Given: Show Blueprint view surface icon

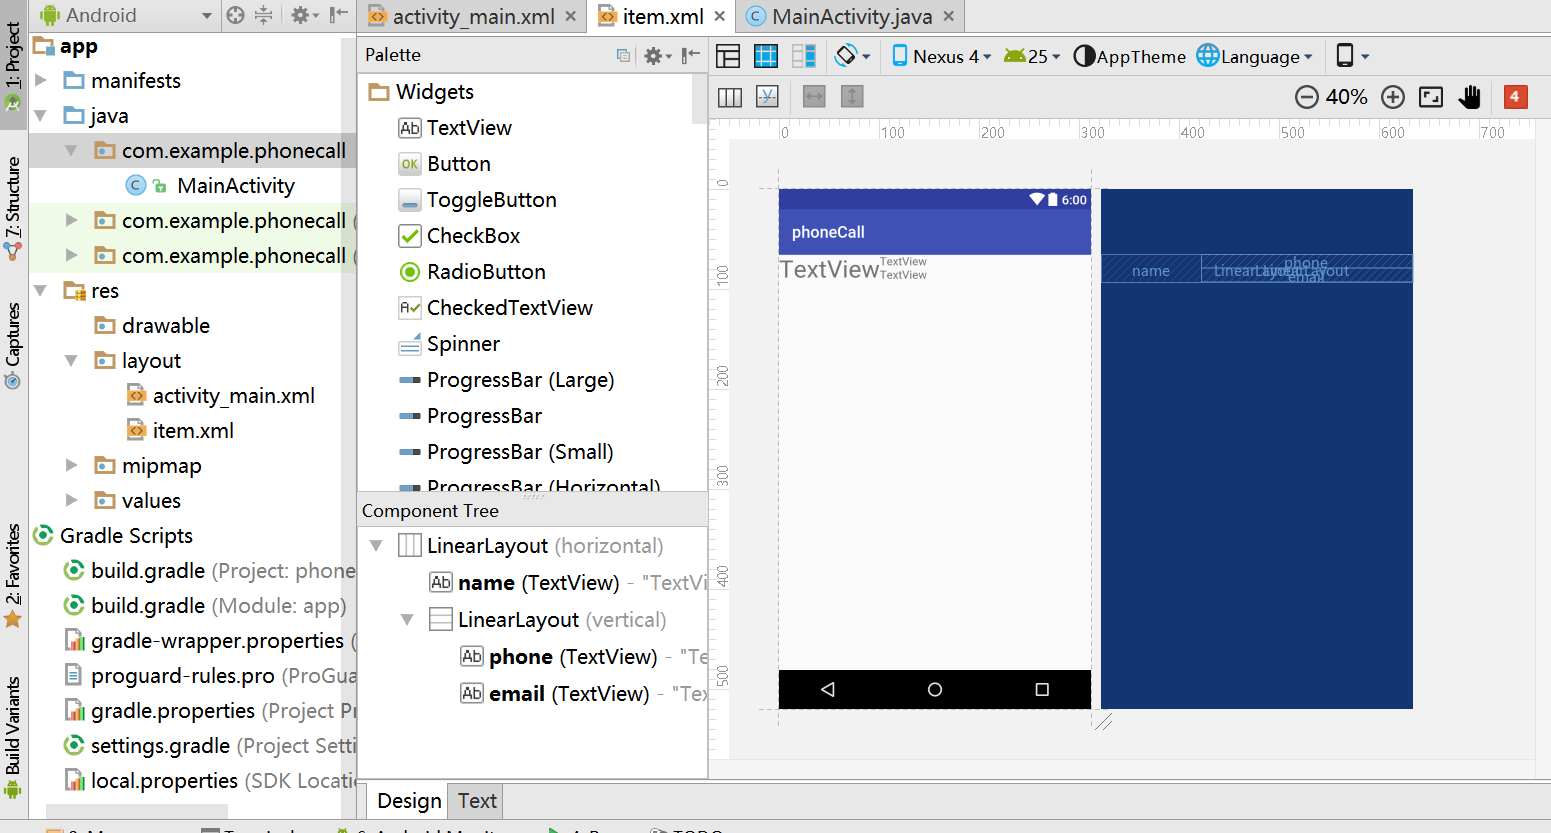Looking at the screenshot, I should click(766, 56).
